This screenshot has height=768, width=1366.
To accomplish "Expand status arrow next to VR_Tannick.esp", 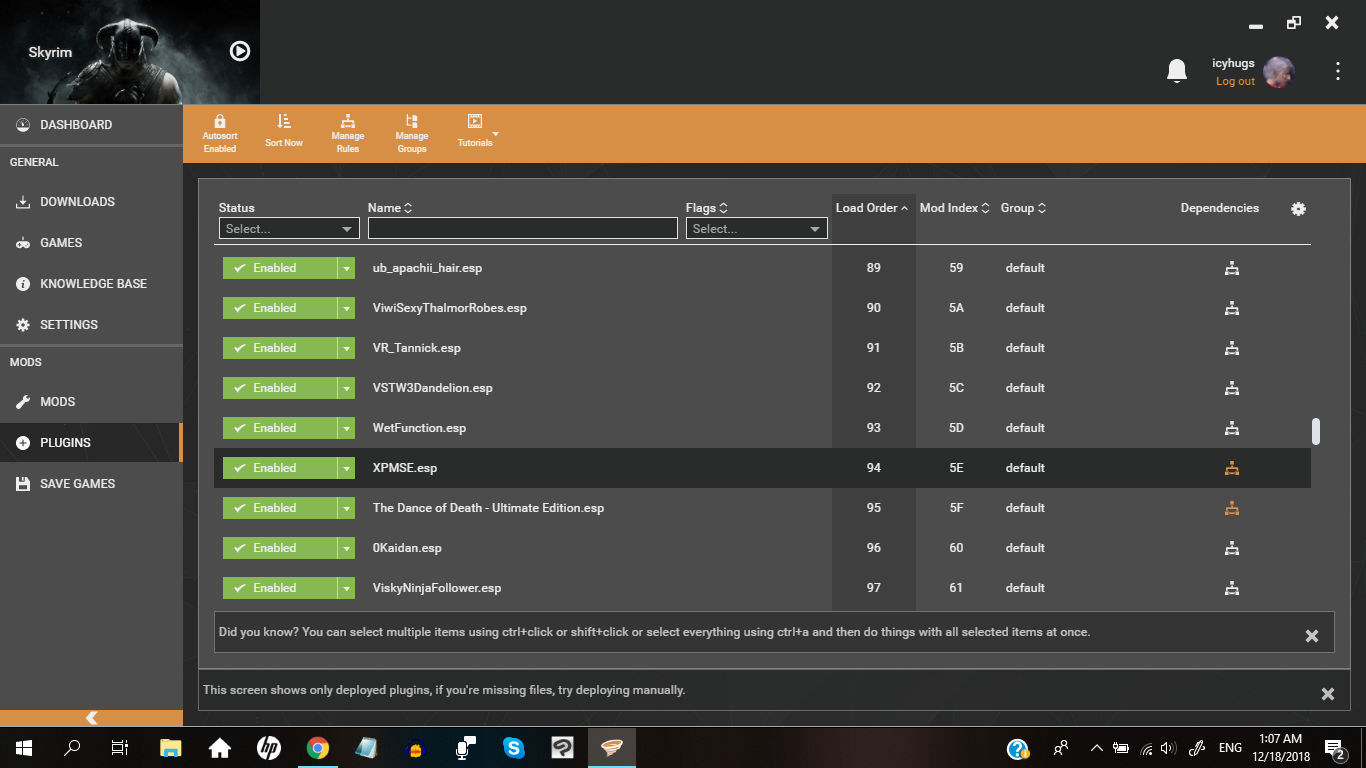I will [x=346, y=348].
